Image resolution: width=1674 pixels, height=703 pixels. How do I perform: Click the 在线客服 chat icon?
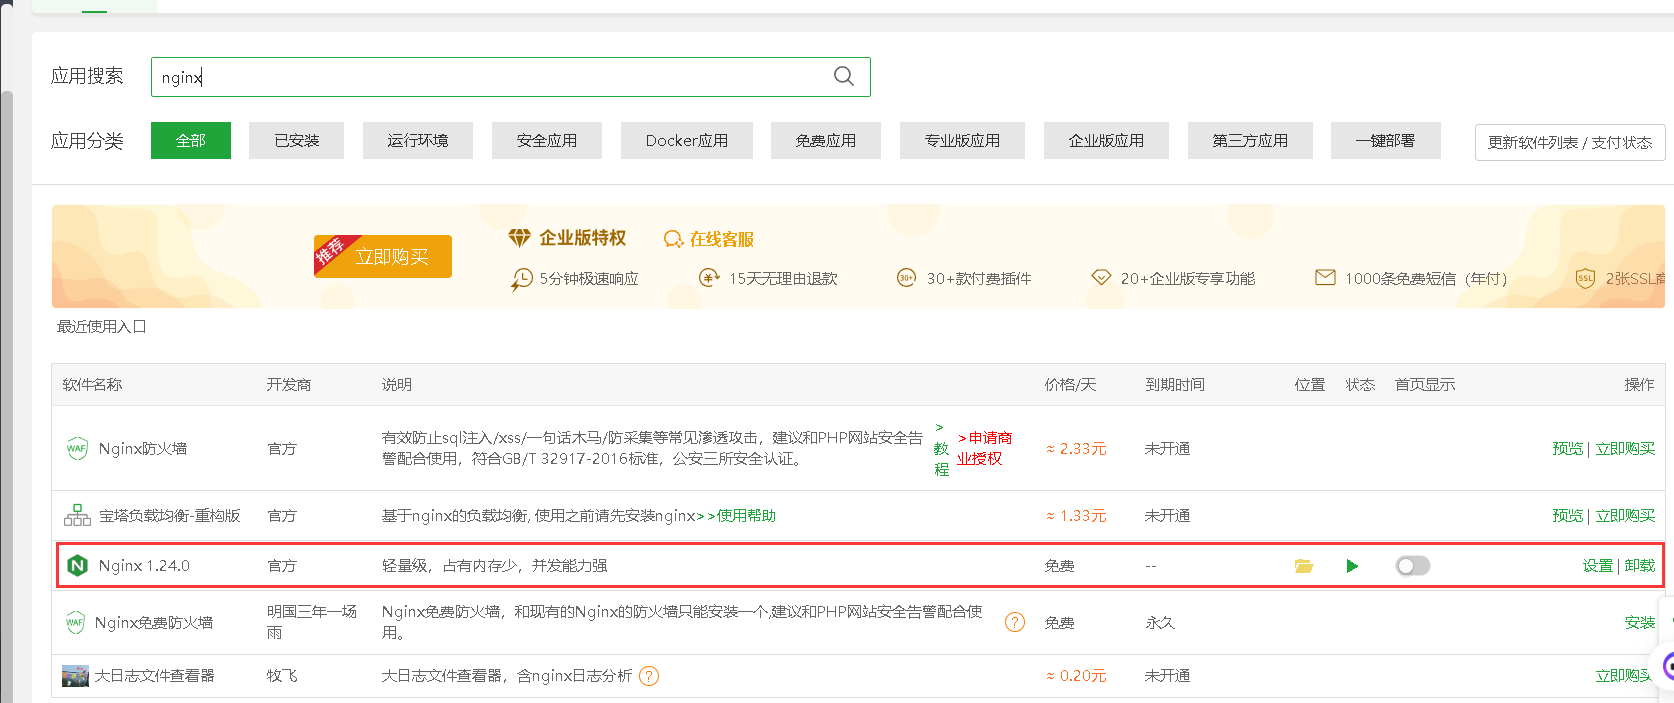(x=673, y=239)
